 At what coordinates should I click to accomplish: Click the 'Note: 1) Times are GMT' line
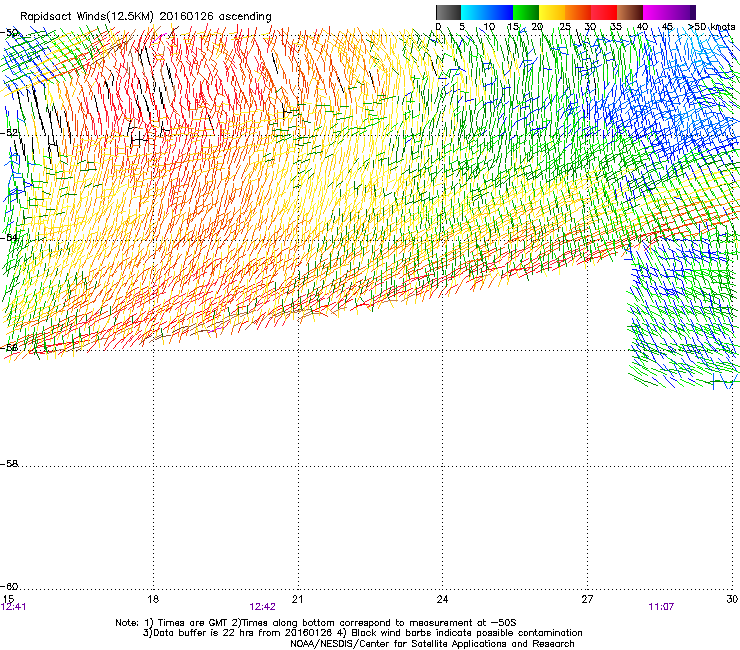pos(316,623)
